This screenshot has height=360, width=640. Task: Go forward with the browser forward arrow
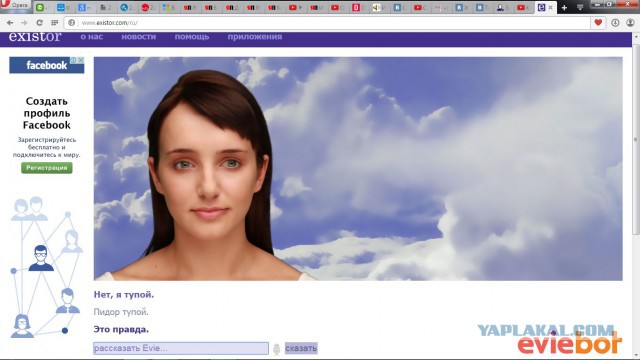[x=24, y=23]
